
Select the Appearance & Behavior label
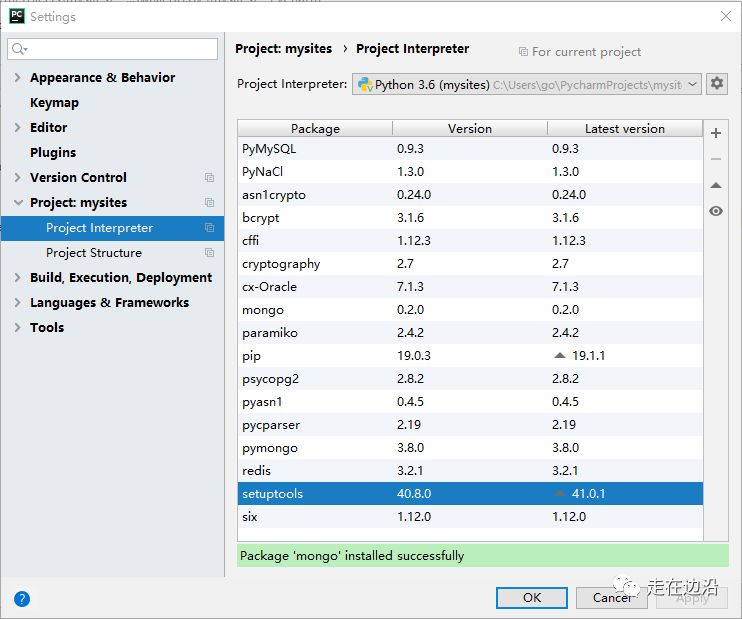coord(103,78)
